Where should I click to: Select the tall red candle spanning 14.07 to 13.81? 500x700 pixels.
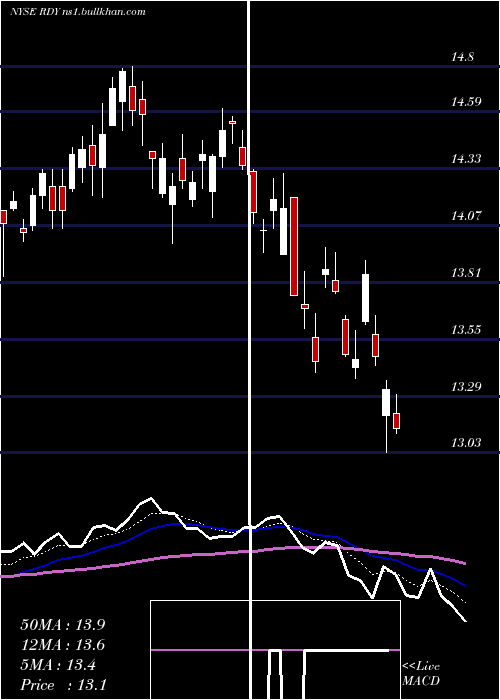pos(294,246)
